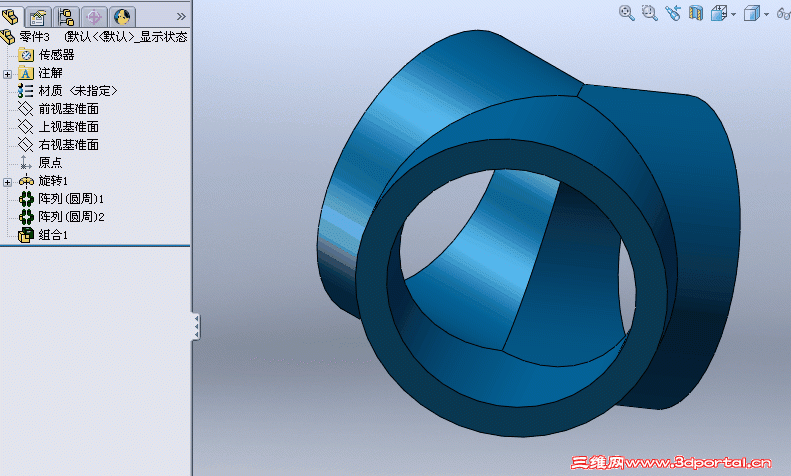Open the DimXpertManager tab
The height and width of the screenshot is (476, 791).
94,17
